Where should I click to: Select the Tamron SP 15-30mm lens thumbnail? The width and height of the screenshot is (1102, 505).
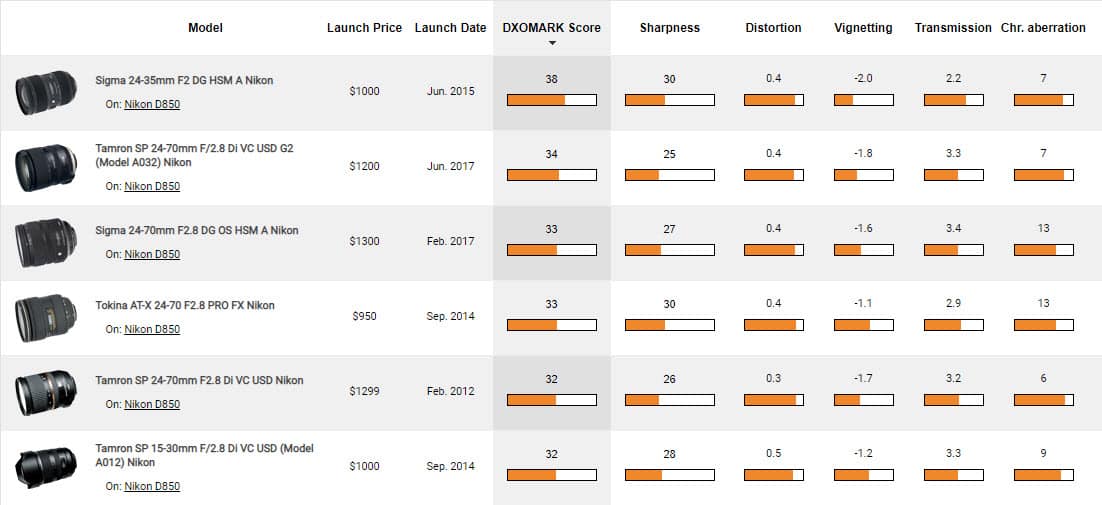[x=45, y=467]
